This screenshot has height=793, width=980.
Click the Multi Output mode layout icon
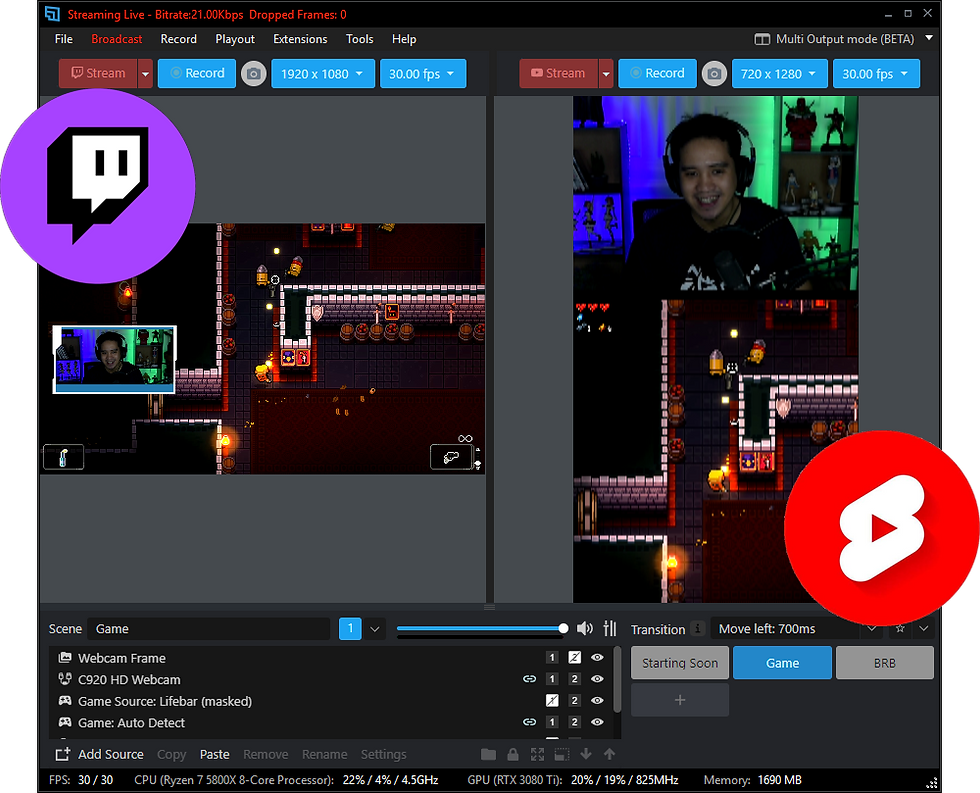point(762,39)
